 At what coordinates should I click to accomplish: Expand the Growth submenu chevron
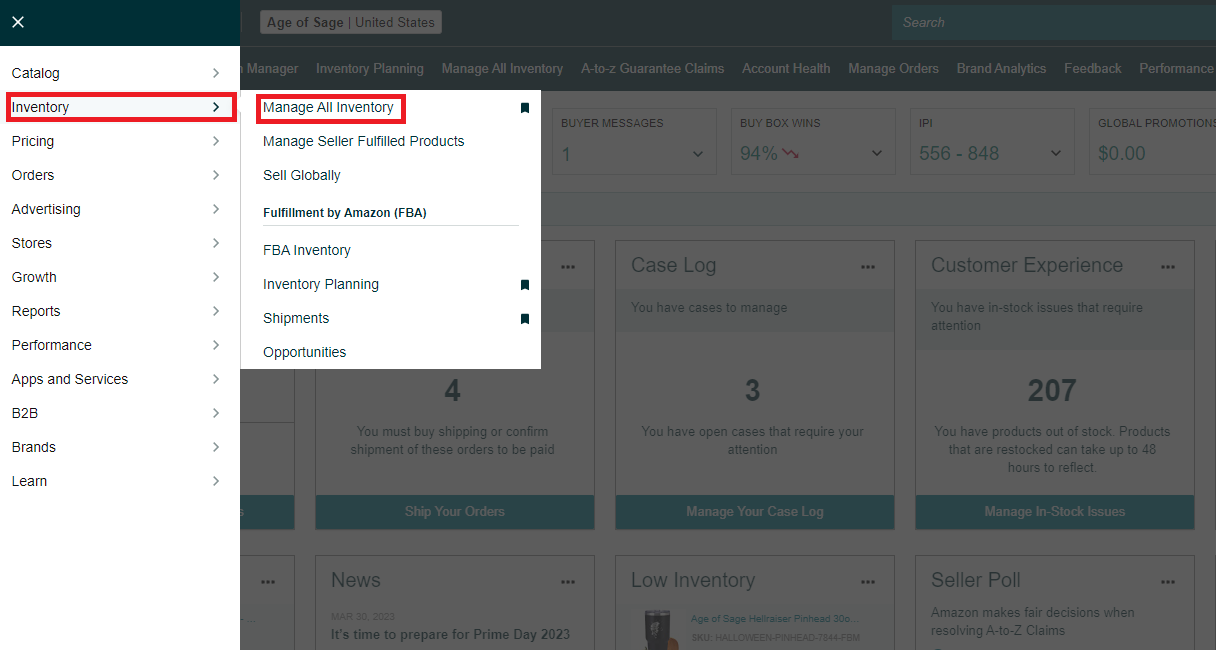[216, 277]
